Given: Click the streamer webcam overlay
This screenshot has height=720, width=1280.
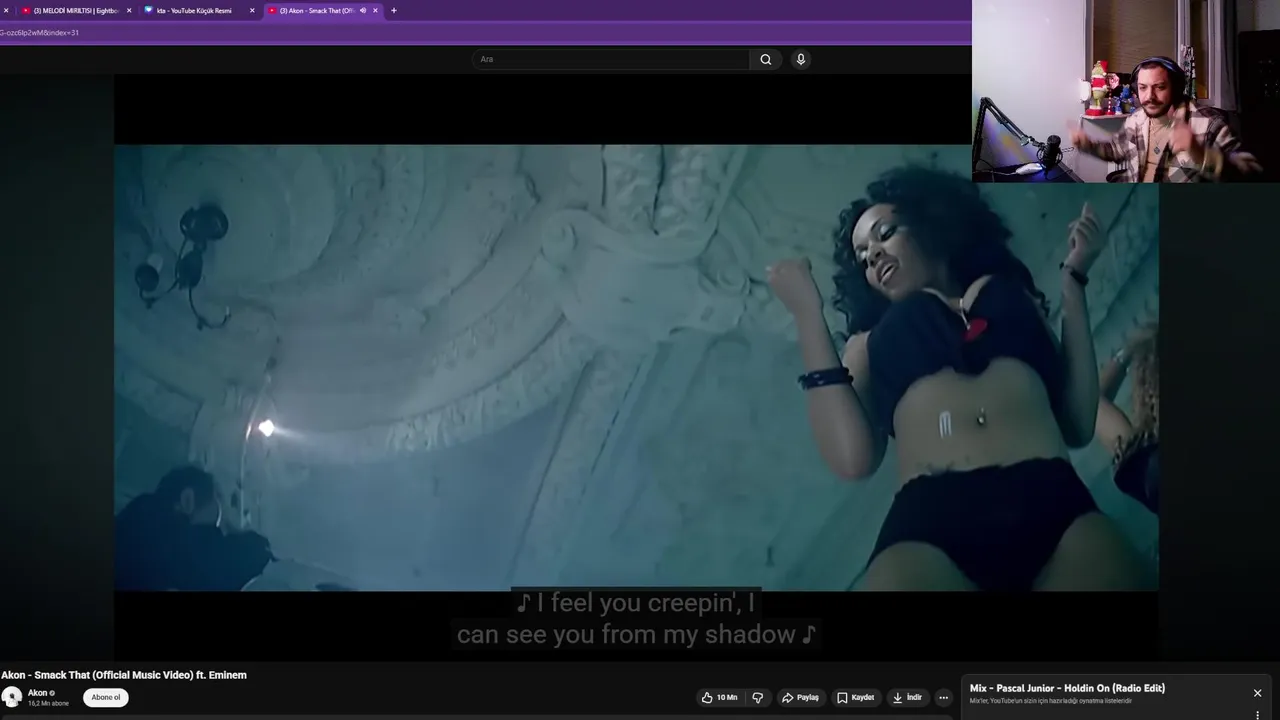Looking at the screenshot, I should click(1126, 91).
